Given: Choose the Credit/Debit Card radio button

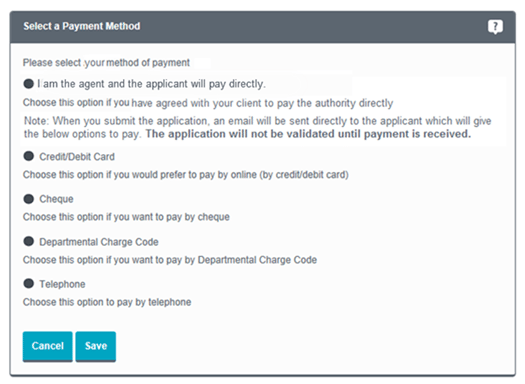Looking at the screenshot, I should coord(29,156).
